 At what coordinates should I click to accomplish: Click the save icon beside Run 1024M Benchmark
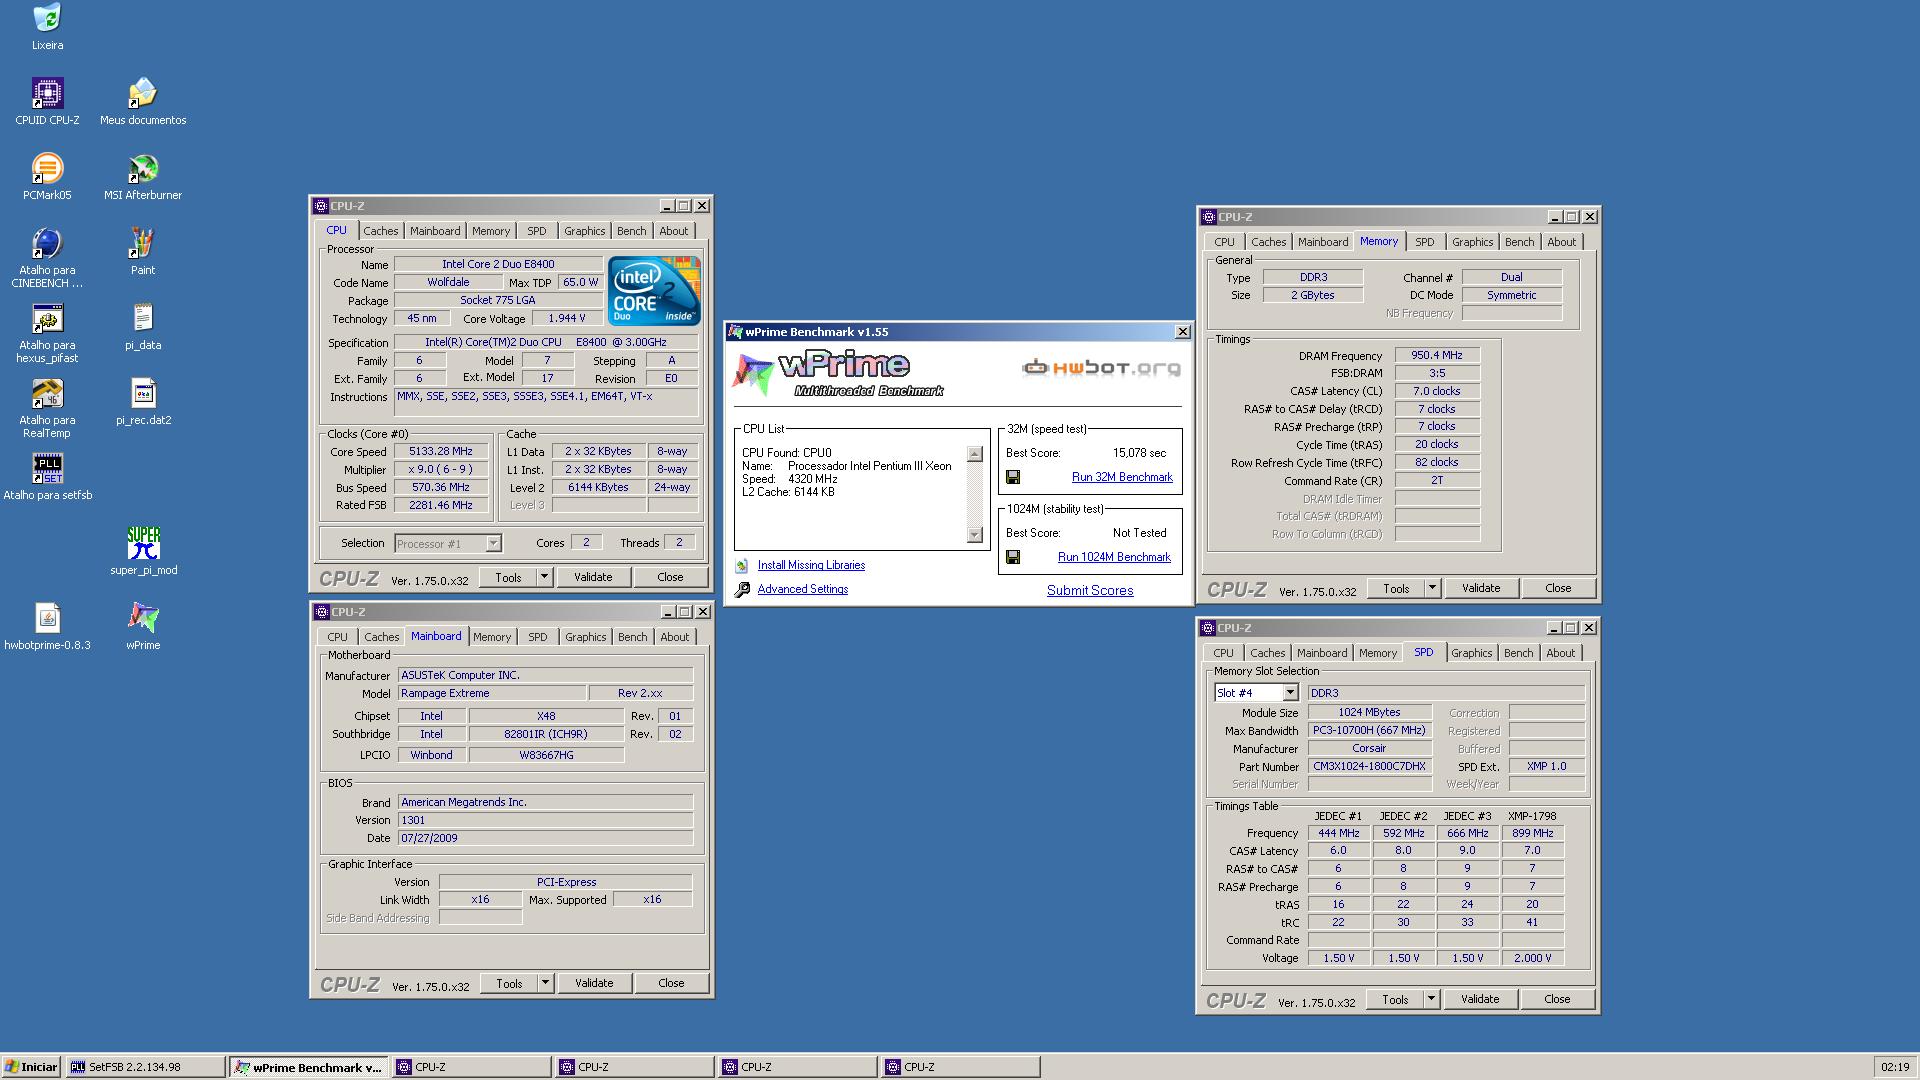coord(1013,558)
